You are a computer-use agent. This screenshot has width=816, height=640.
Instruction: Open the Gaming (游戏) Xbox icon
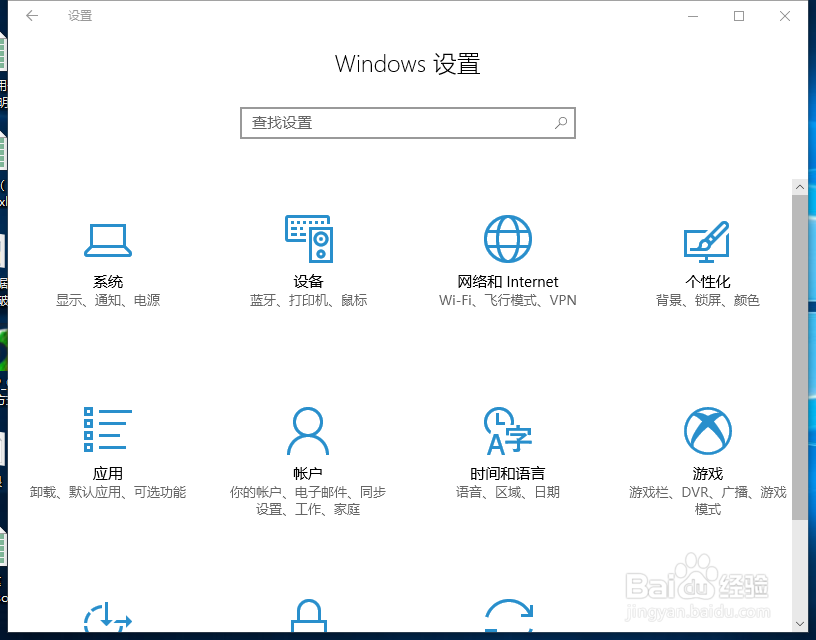coord(708,431)
